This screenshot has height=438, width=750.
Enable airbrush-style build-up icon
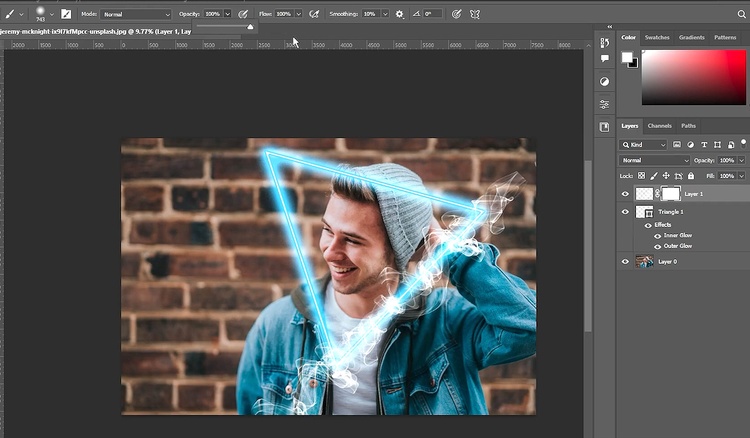[x=314, y=14]
